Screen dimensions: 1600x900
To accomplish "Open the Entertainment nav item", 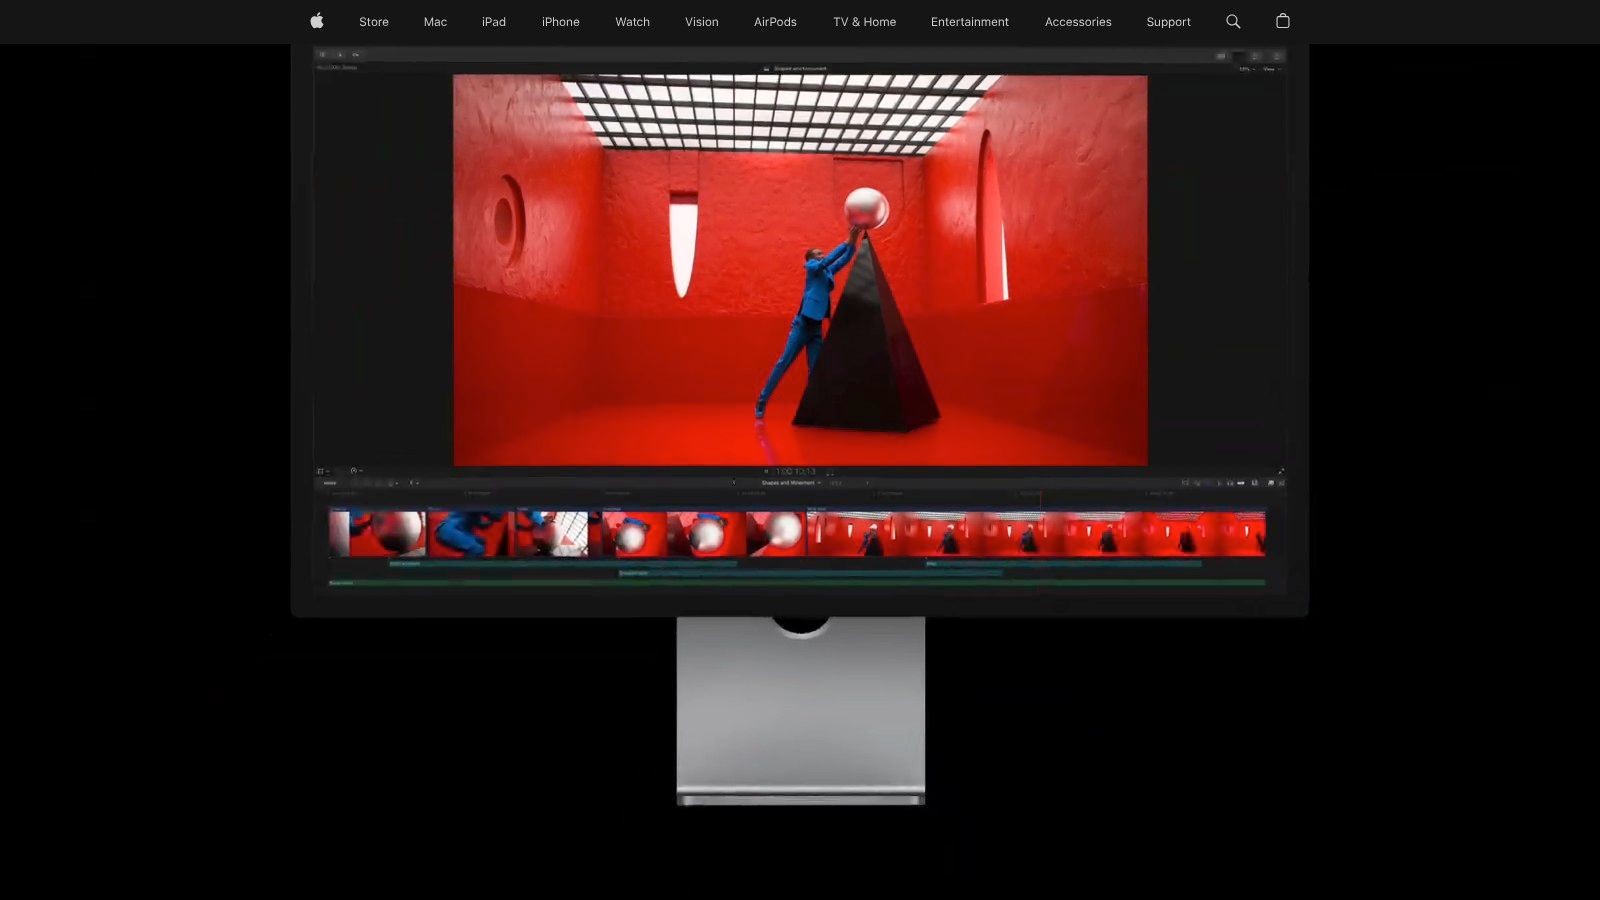I will point(969,22).
